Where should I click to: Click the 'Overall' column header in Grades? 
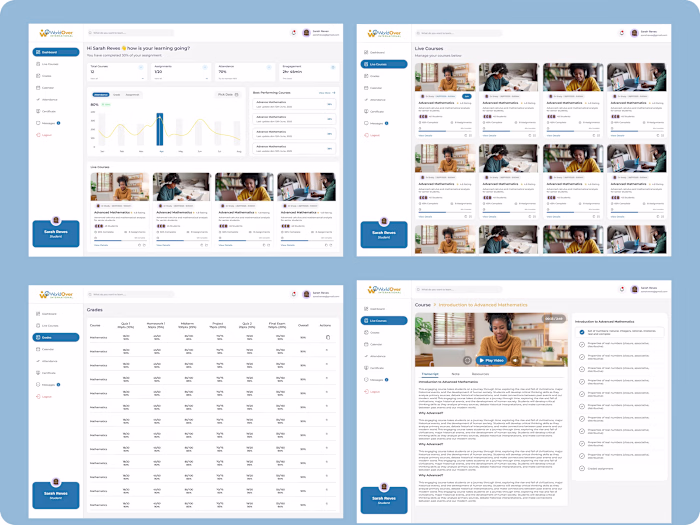tap(303, 325)
